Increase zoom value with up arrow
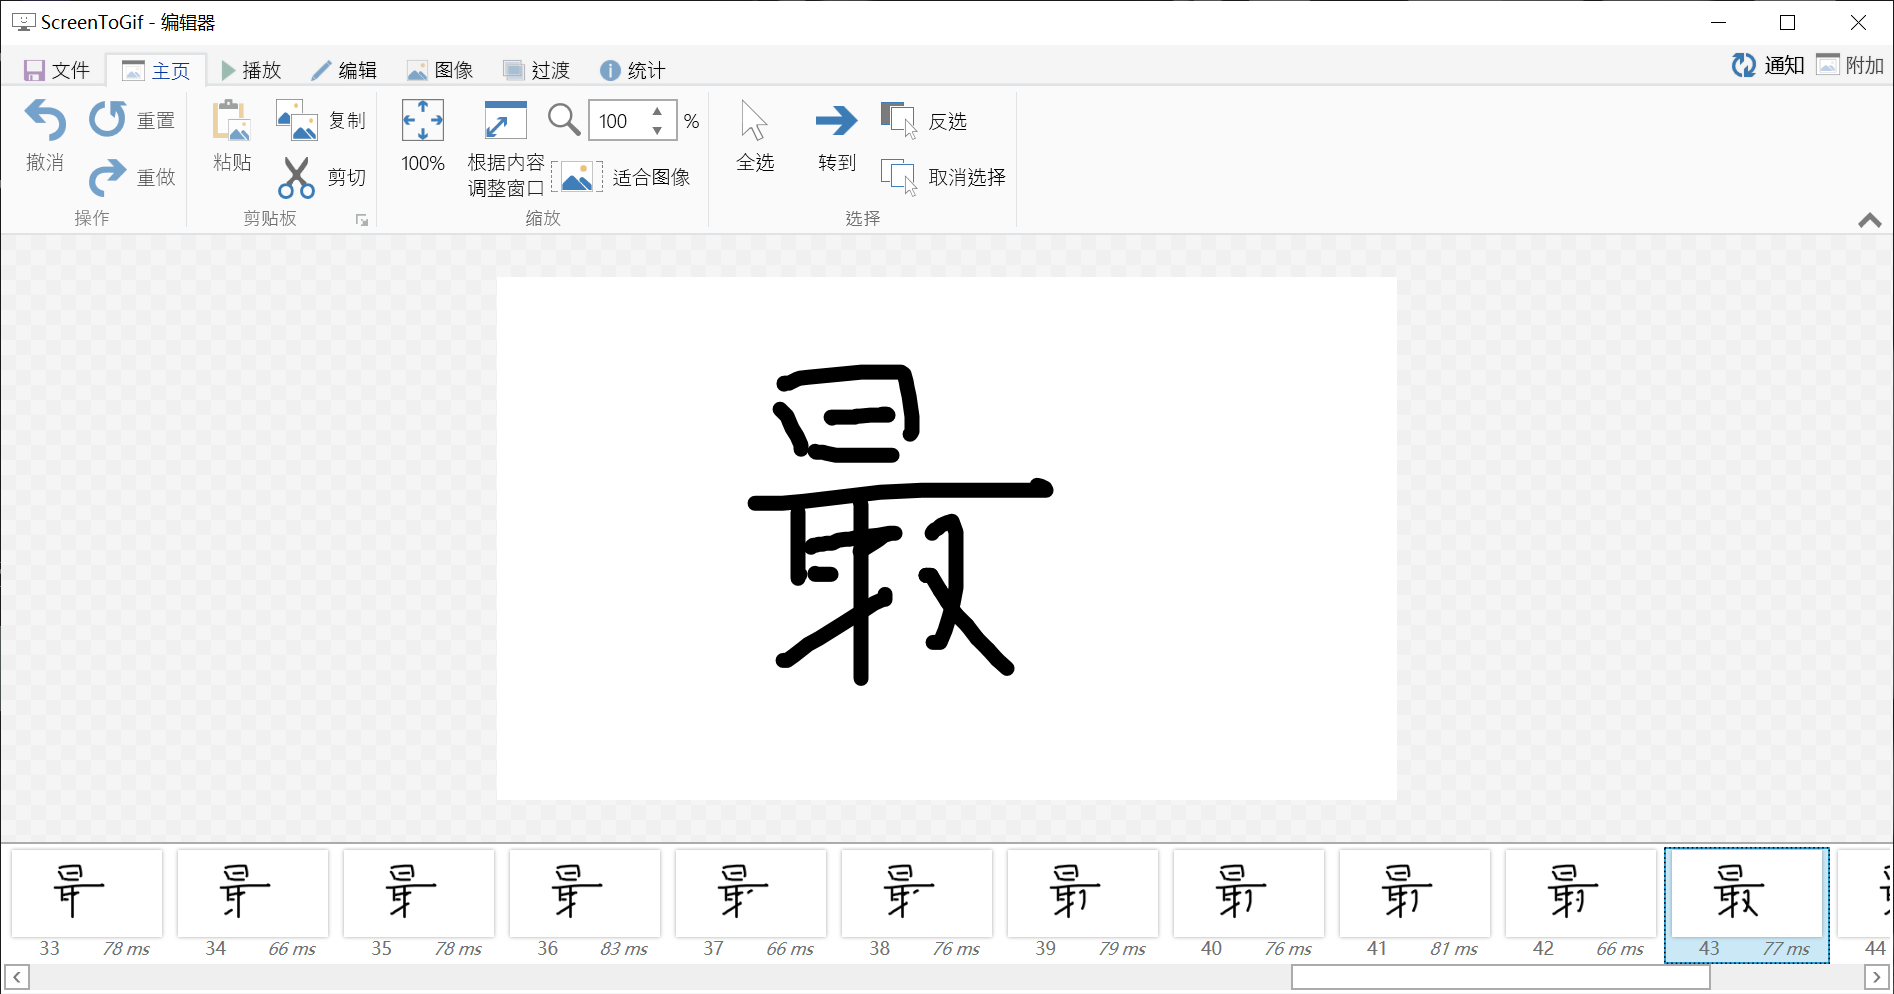 click(657, 111)
